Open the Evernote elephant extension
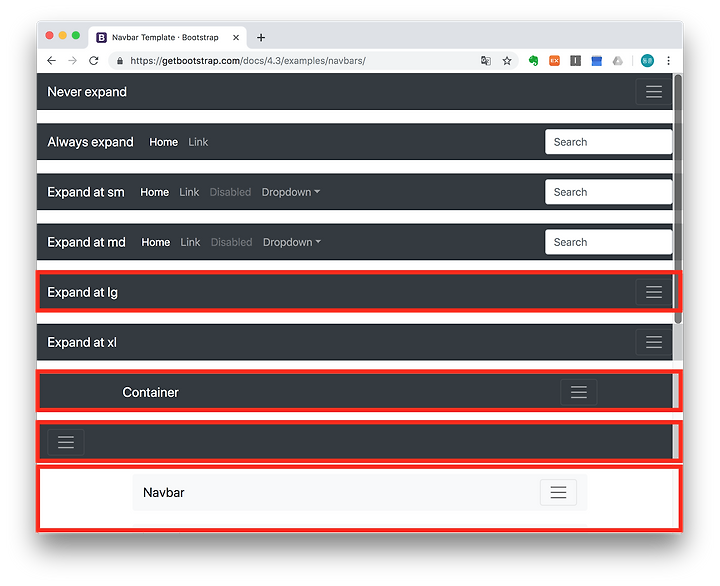This screenshot has height=586, width=720. pos(533,61)
